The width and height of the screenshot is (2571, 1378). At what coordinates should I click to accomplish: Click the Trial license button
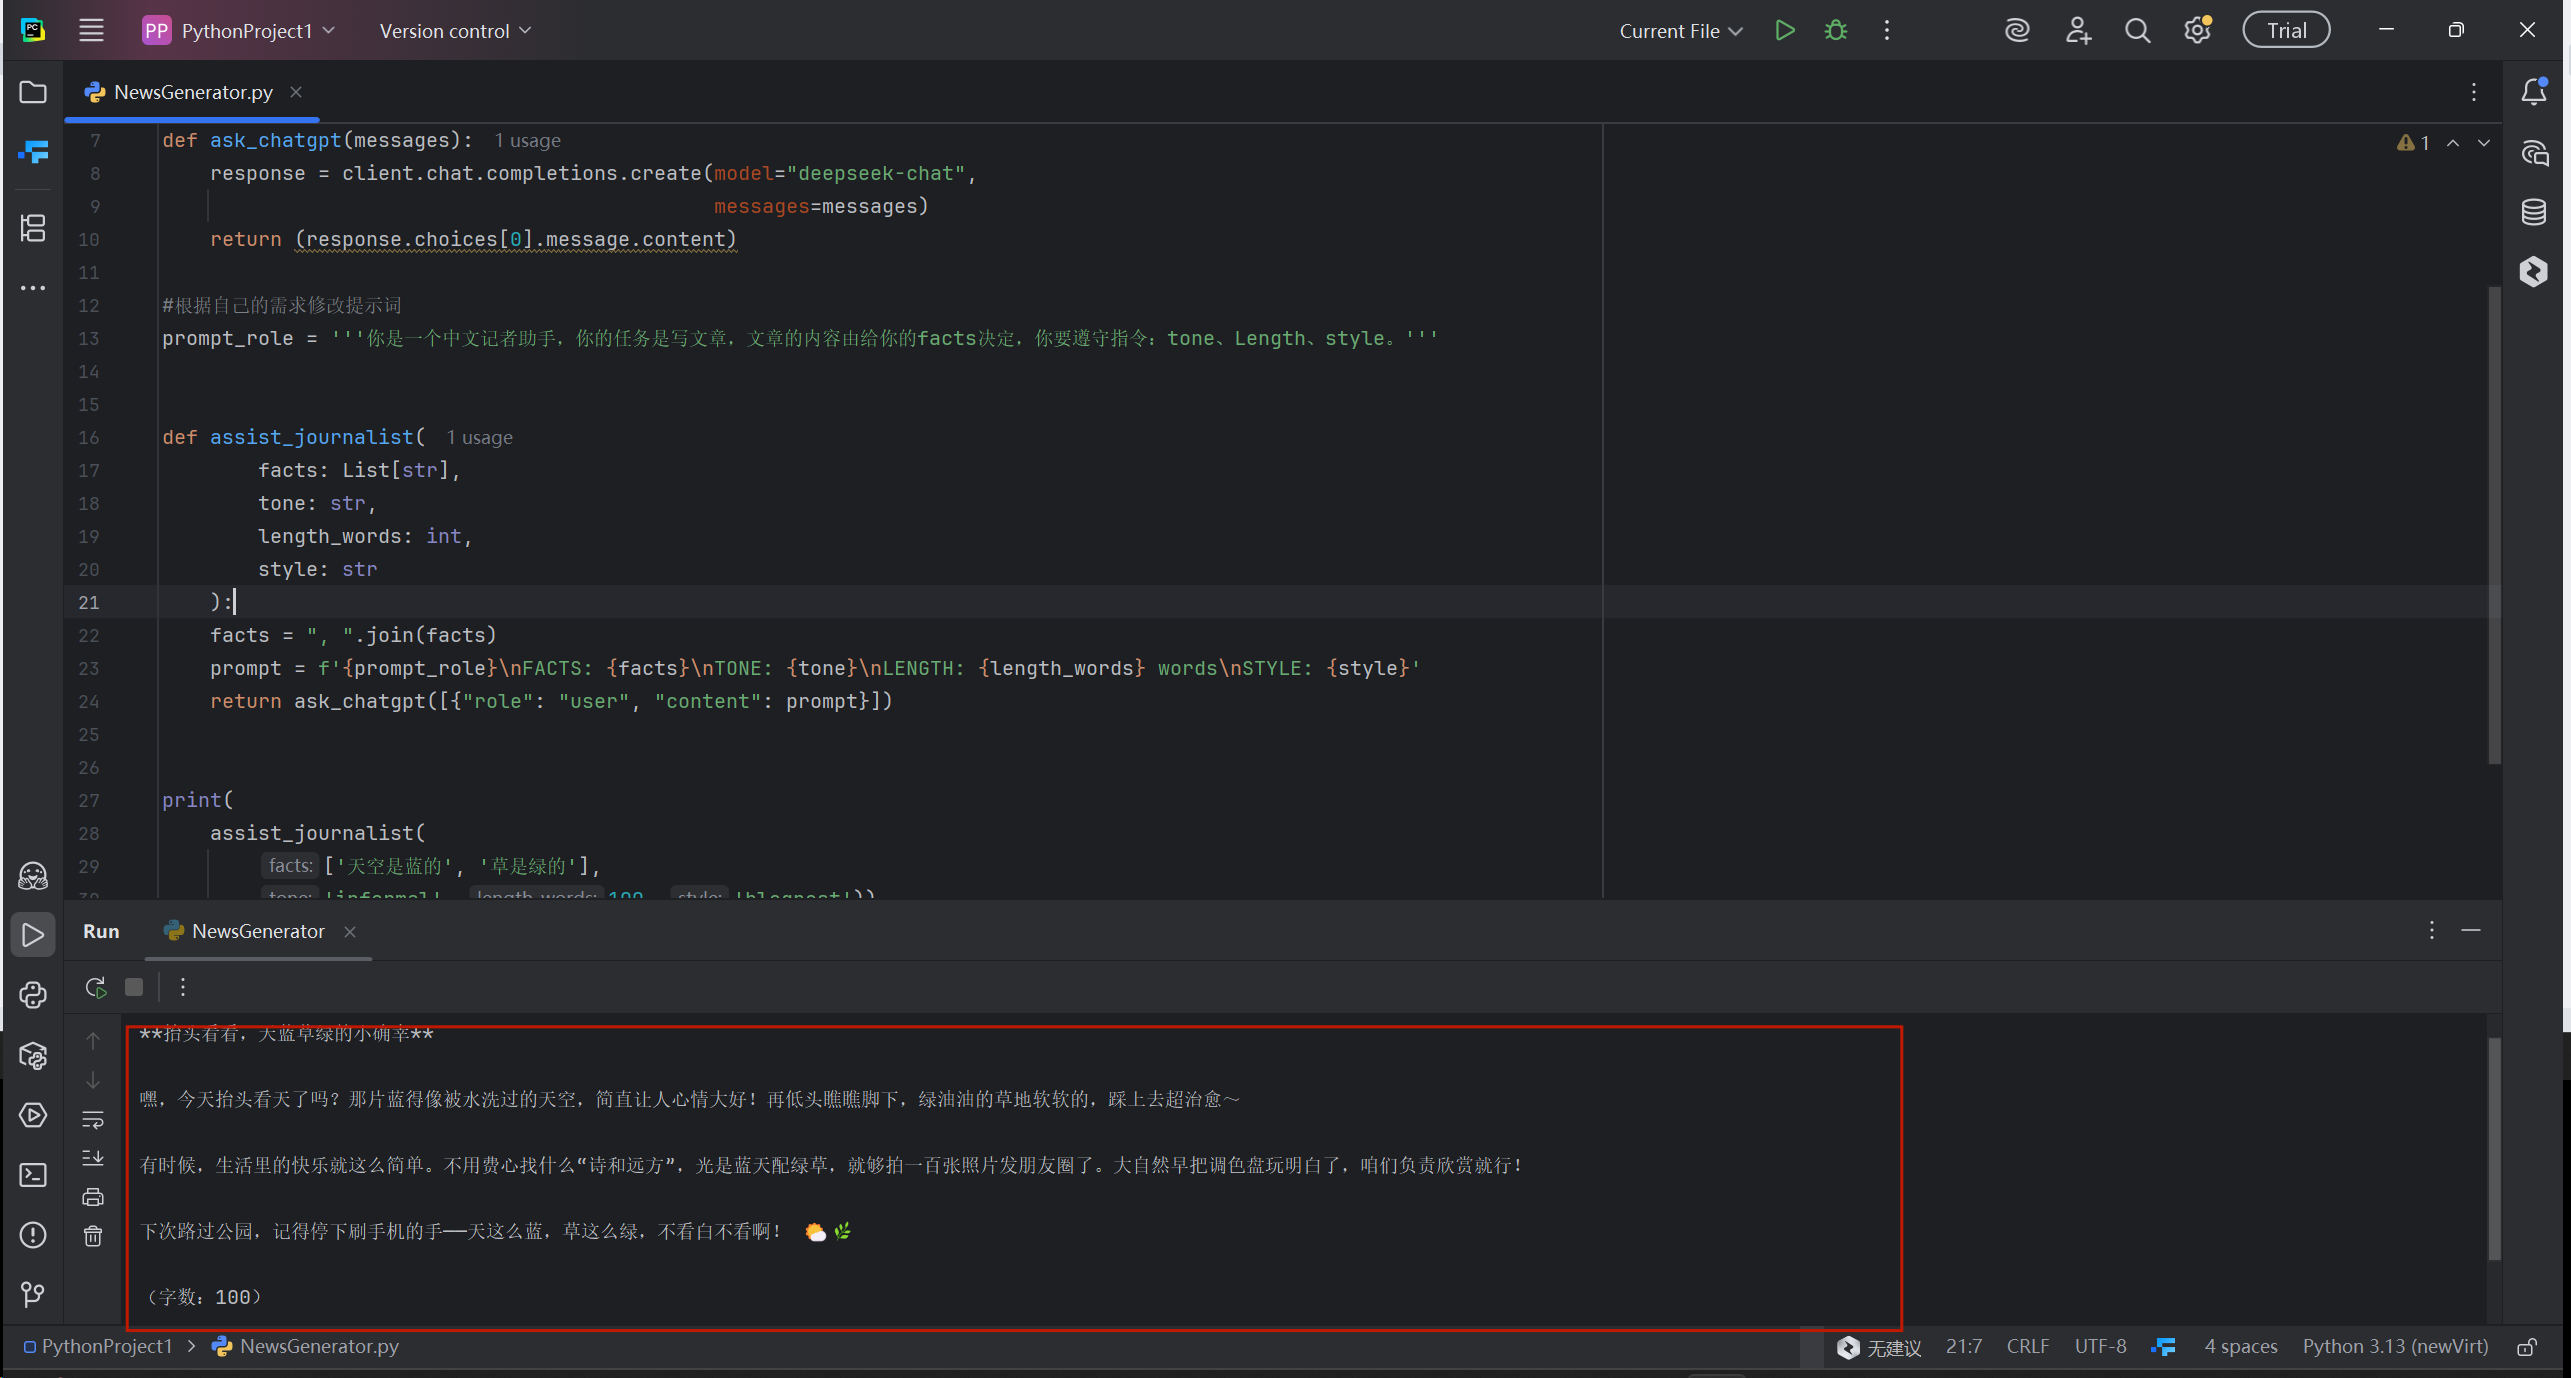pos(2286,30)
